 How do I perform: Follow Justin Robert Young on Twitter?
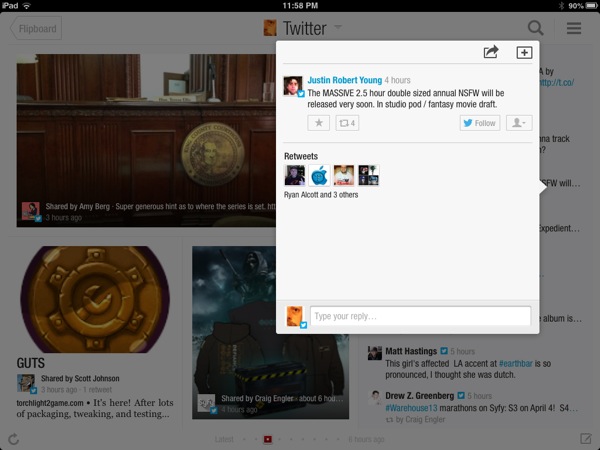pyautogui.click(x=480, y=123)
